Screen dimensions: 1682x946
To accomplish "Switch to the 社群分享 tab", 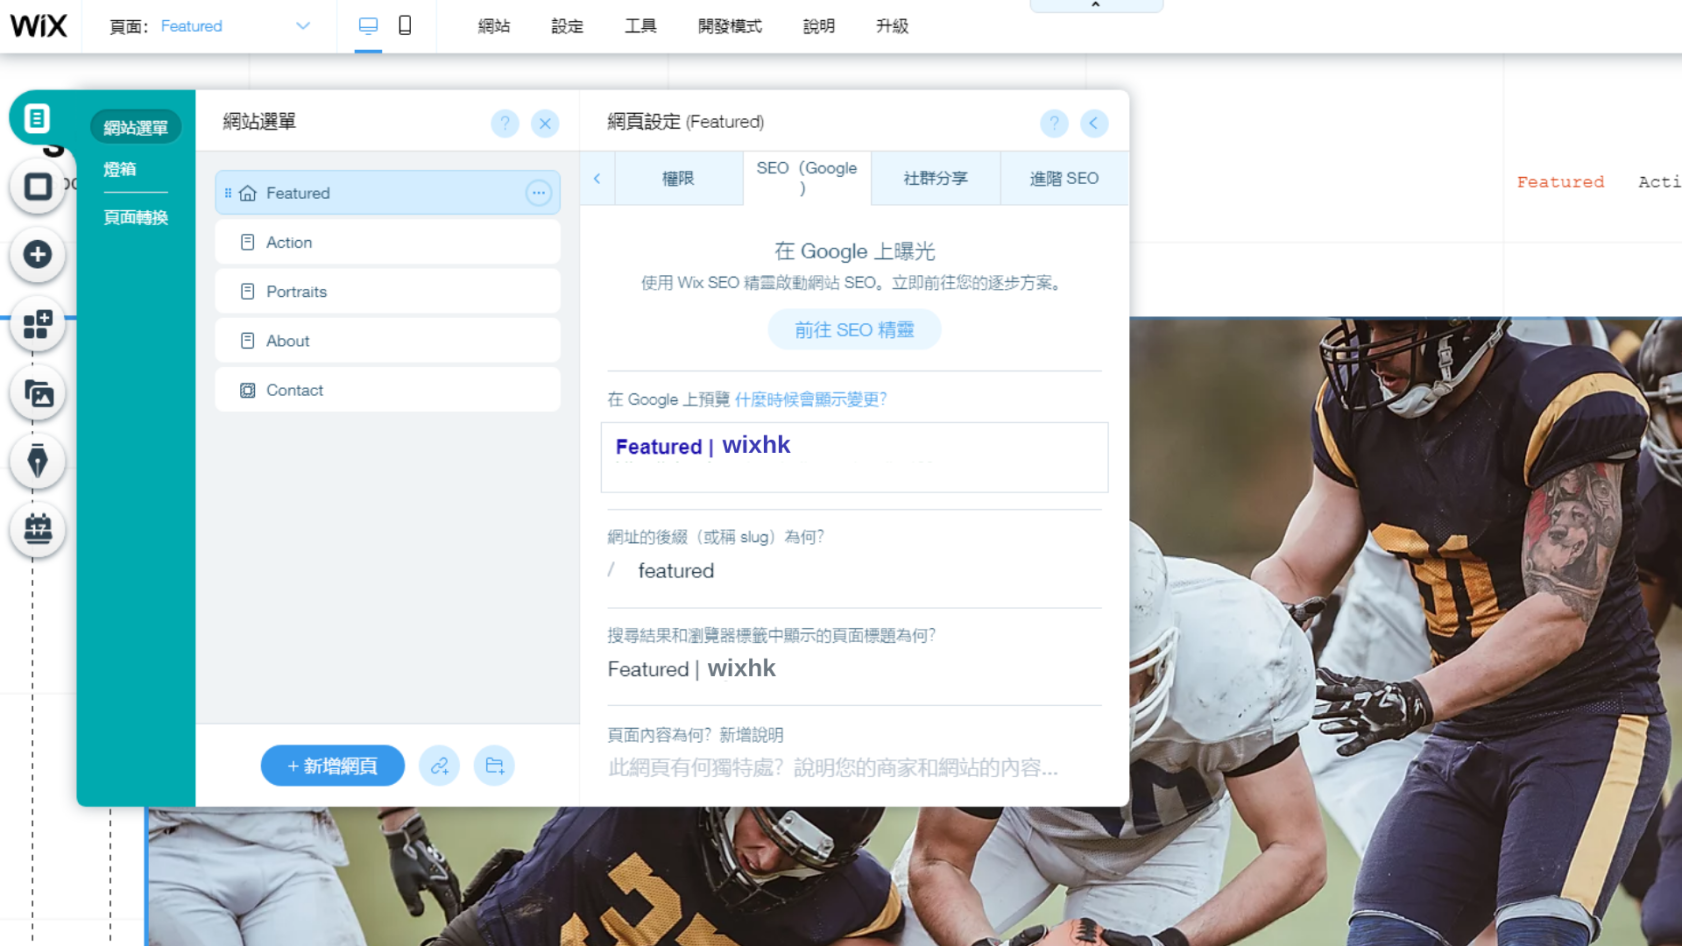I will pyautogui.click(x=935, y=178).
